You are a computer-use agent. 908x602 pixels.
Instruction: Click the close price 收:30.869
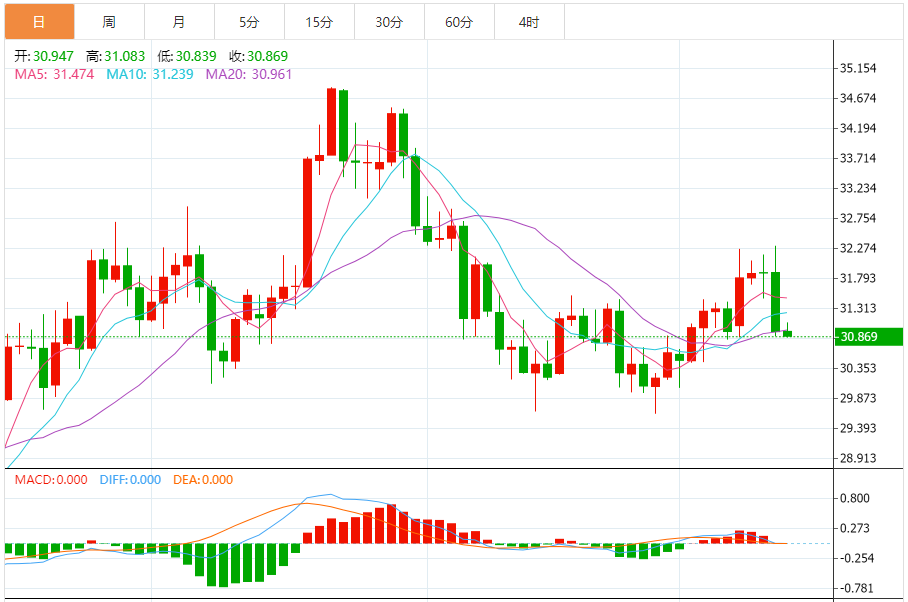coord(258,56)
